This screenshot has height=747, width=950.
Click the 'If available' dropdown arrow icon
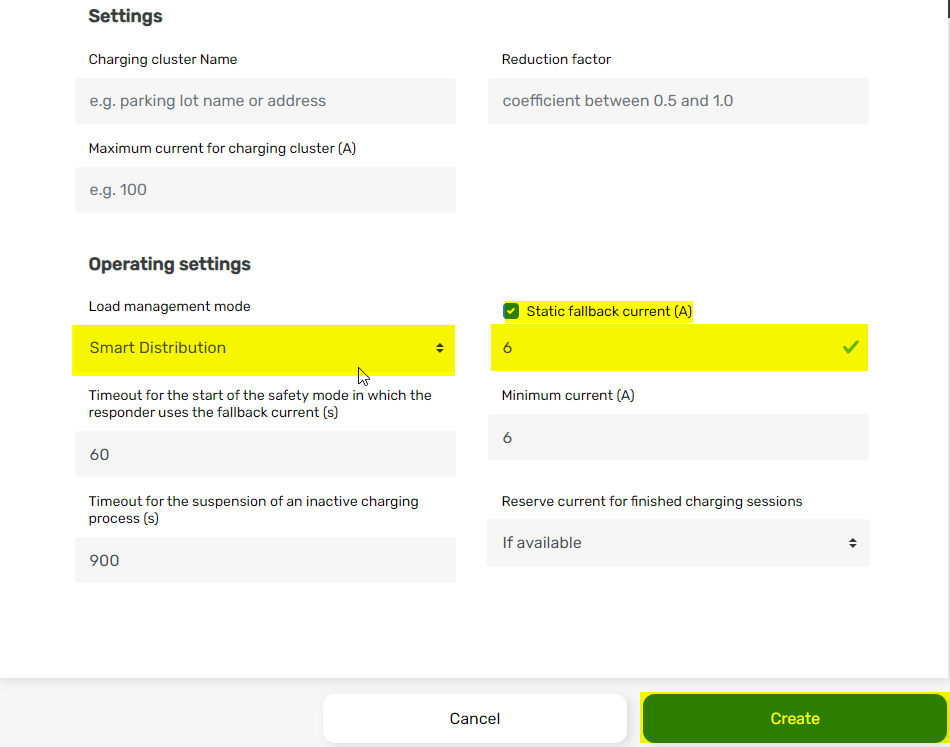click(852, 543)
